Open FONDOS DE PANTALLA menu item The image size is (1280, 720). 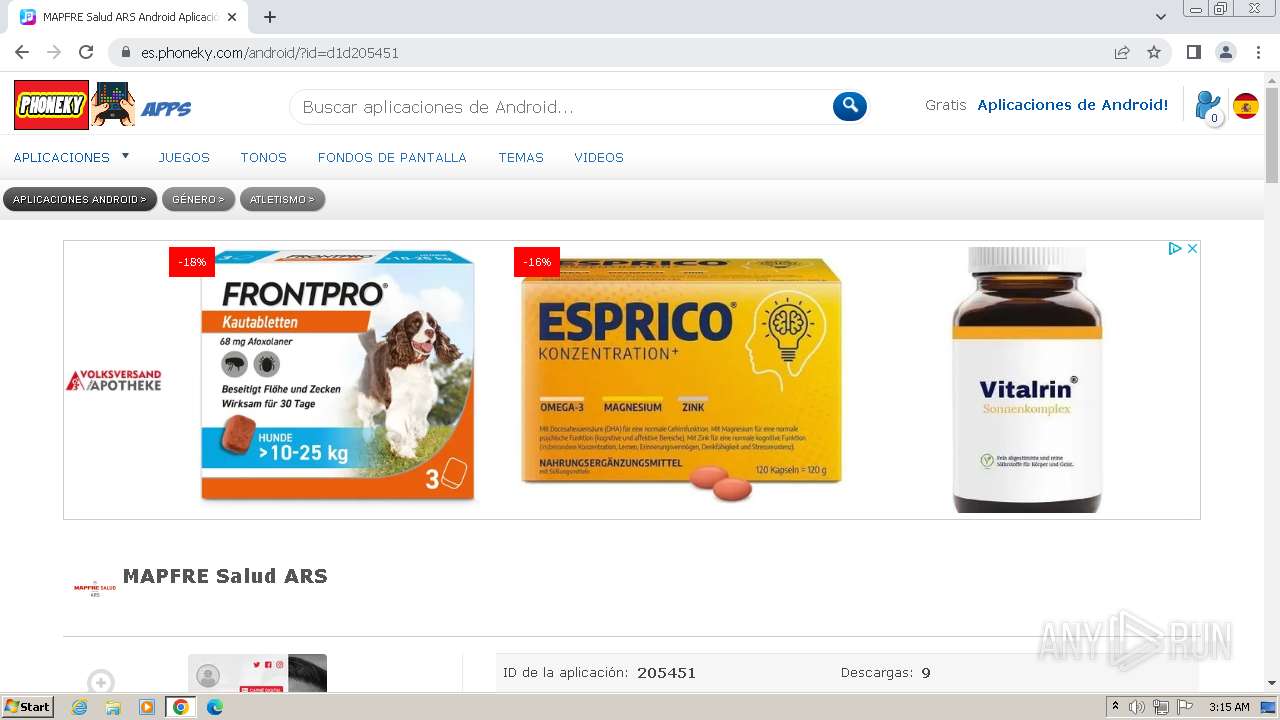pos(392,157)
